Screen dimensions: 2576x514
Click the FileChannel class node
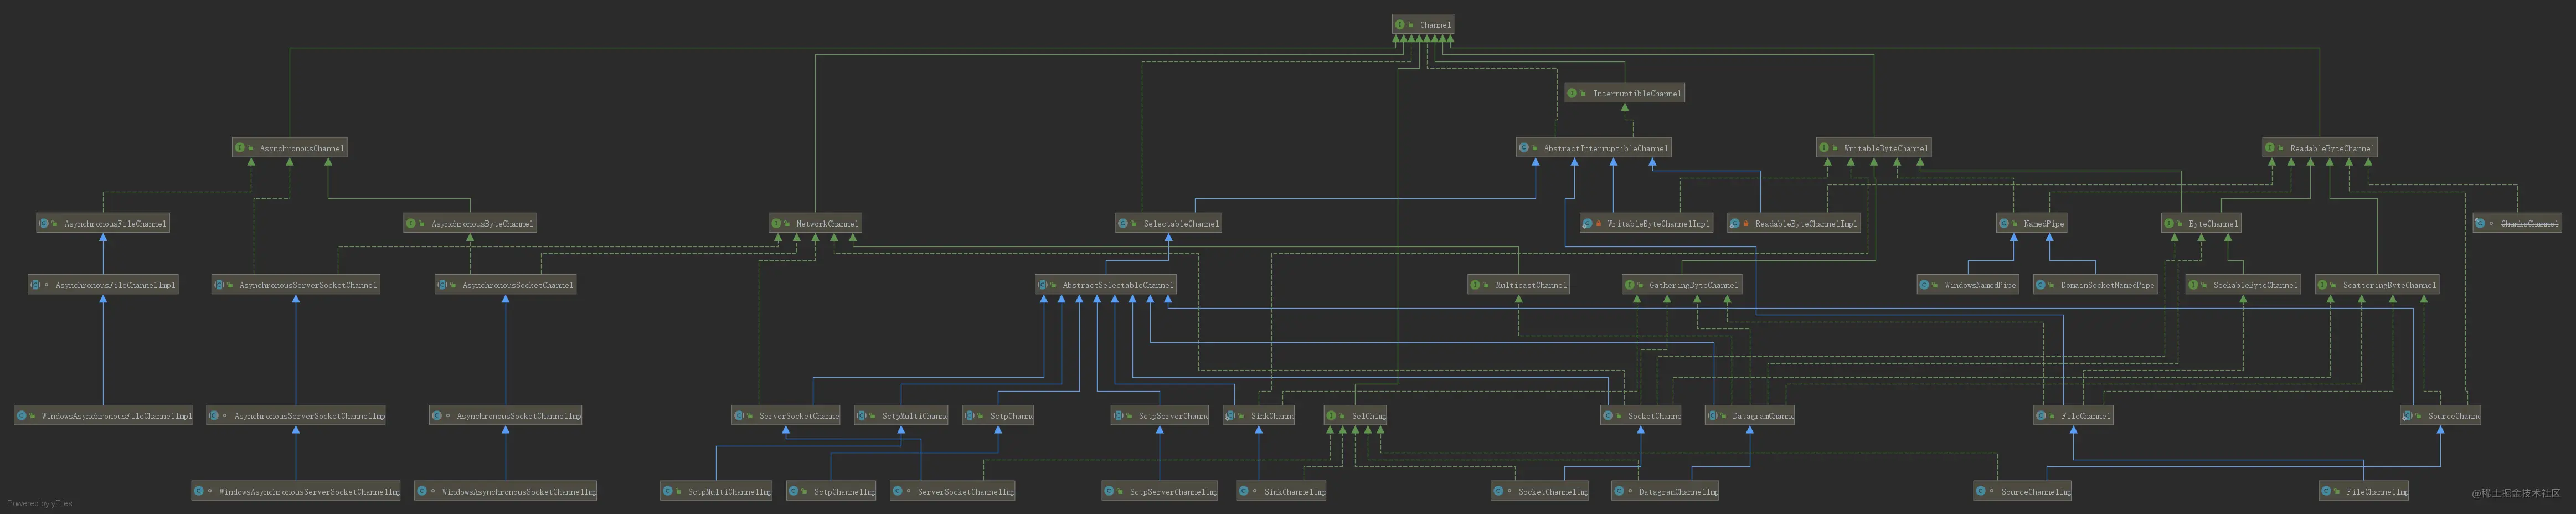click(x=2074, y=415)
